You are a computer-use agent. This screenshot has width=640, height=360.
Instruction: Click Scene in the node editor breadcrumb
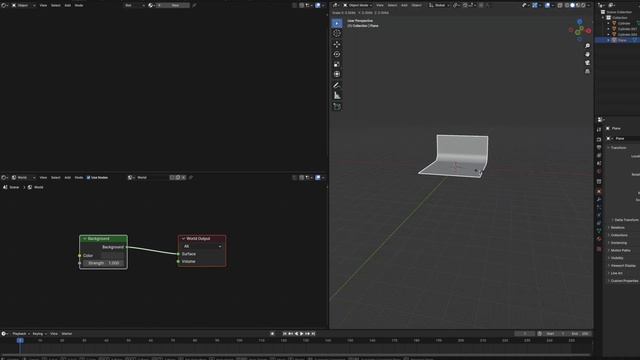pos(14,187)
